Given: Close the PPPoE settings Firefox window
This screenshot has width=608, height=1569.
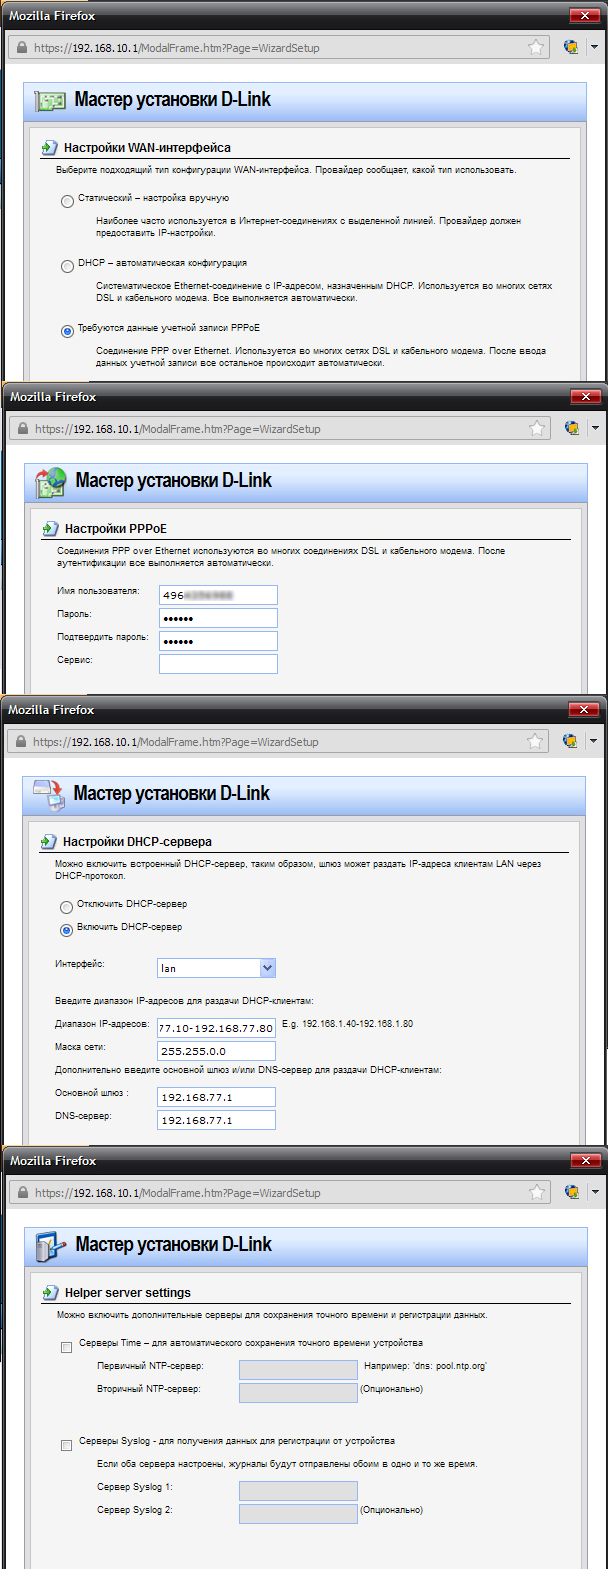Looking at the screenshot, I should point(584,396).
